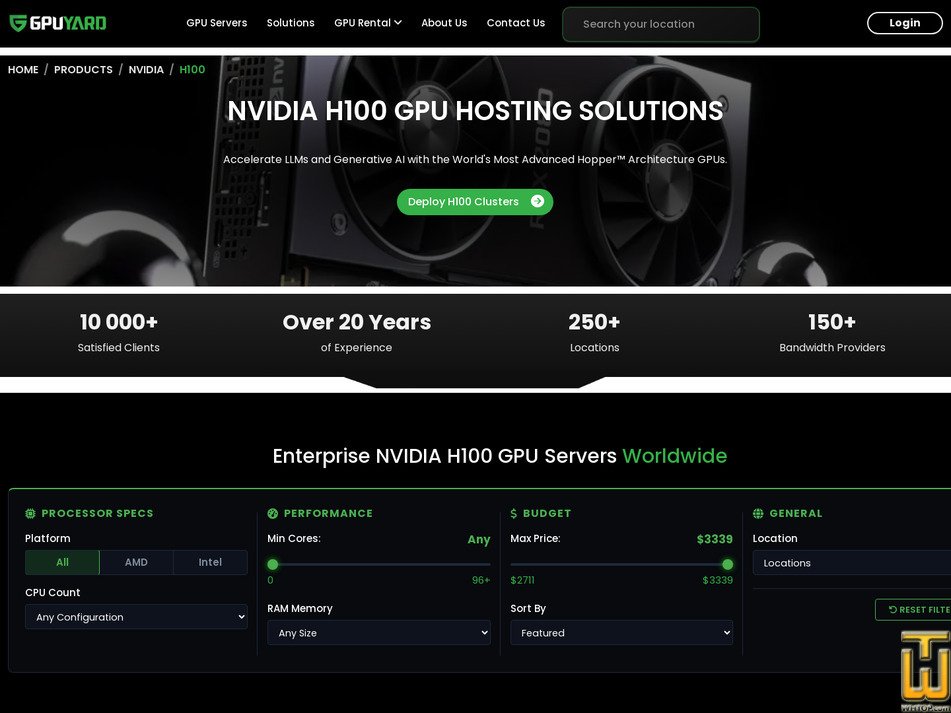Click the NVIDIA breadcrumb
This screenshot has height=713, width=951.
[x=146, y=70]
